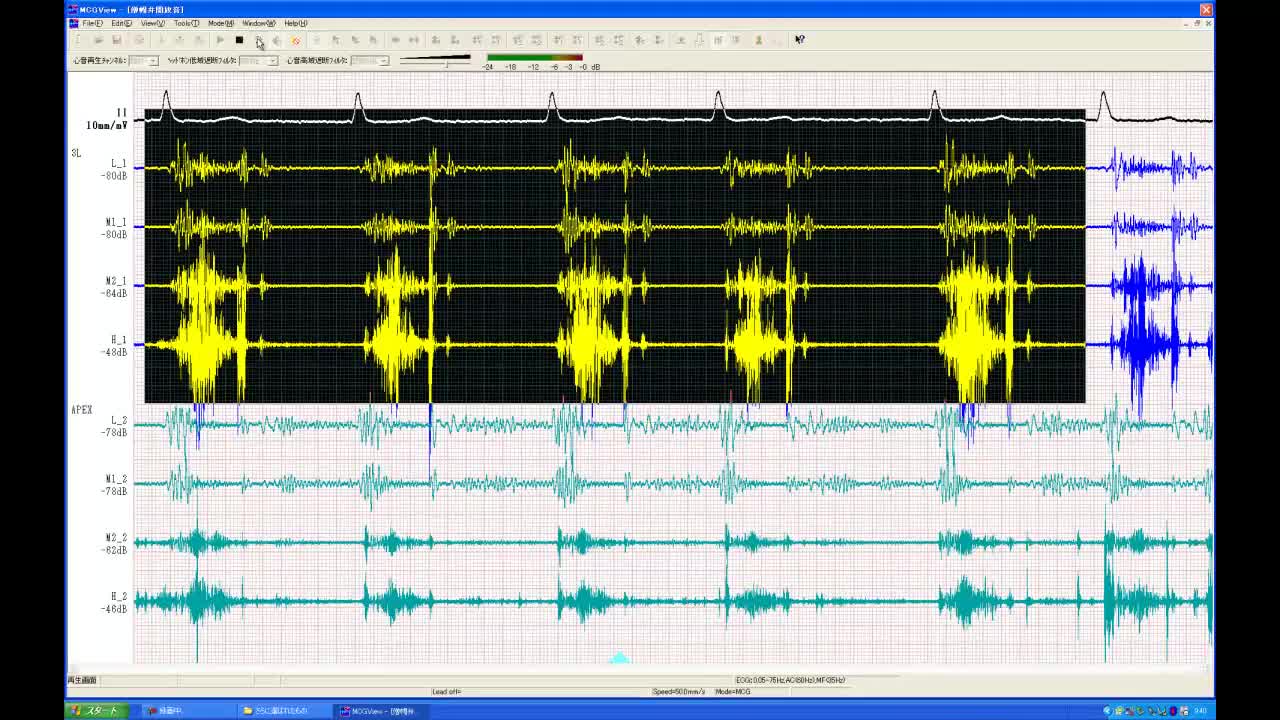
Task: Click the Play button in the toolbar
Action: [220, 40]
